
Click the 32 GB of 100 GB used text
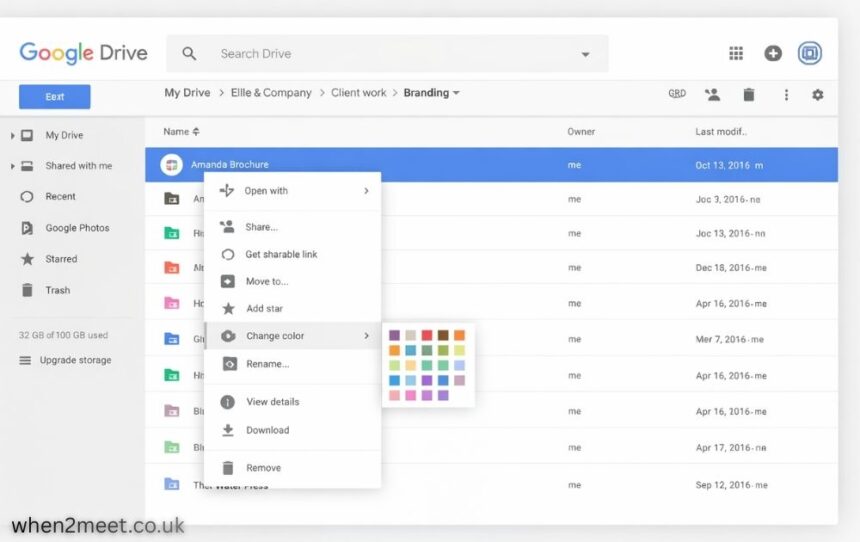click(x=63, y=335)
